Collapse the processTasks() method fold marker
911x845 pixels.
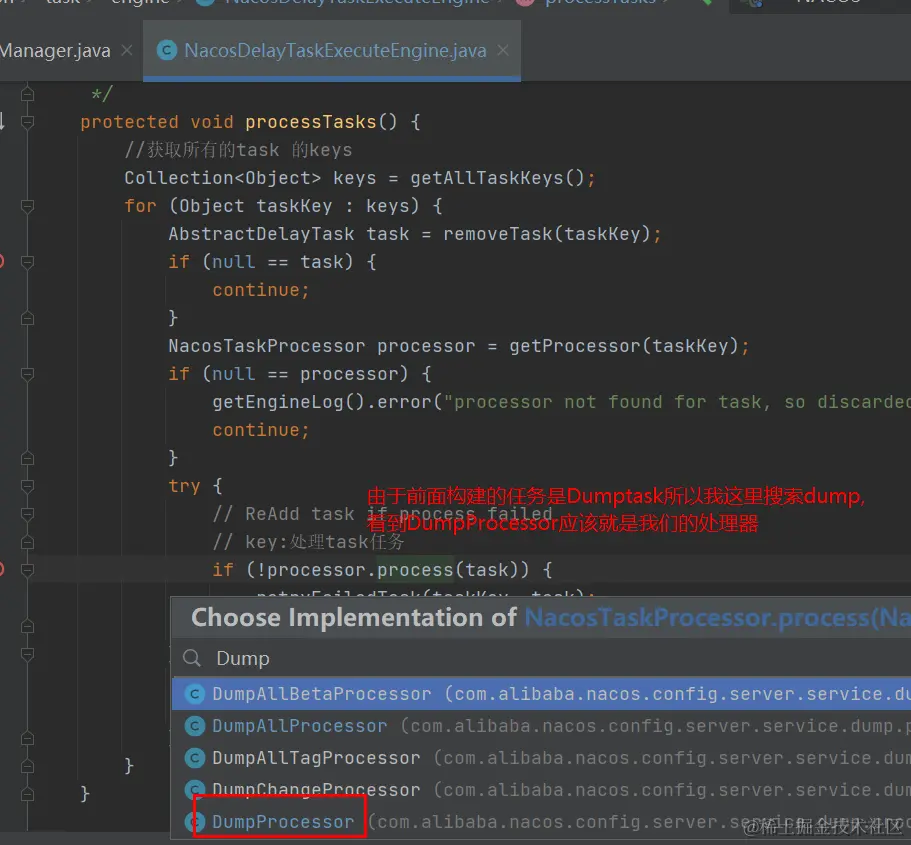27,122
